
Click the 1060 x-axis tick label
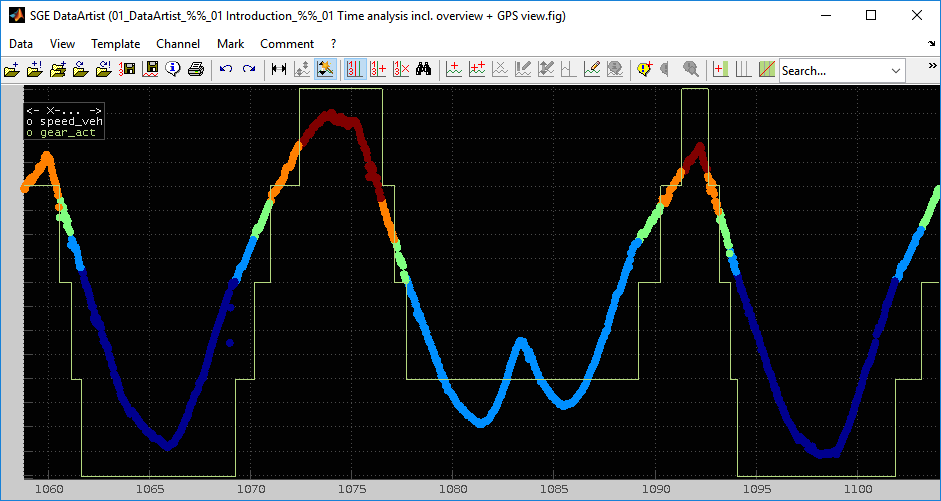(48, 489)
